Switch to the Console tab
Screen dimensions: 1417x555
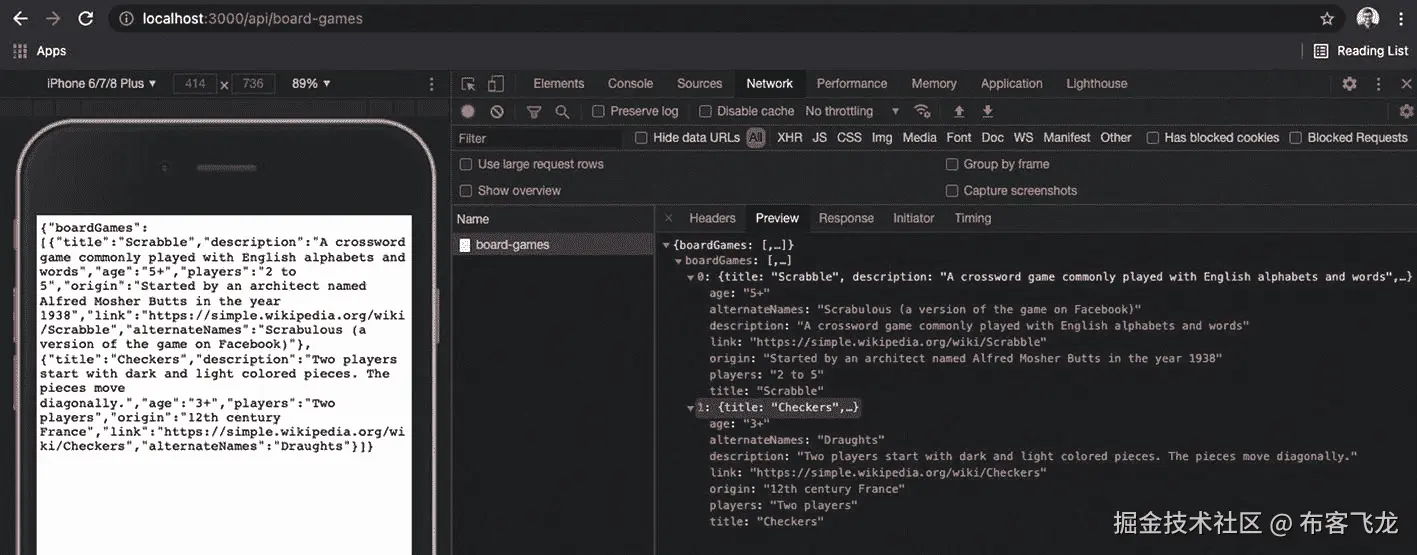(630, 84)
